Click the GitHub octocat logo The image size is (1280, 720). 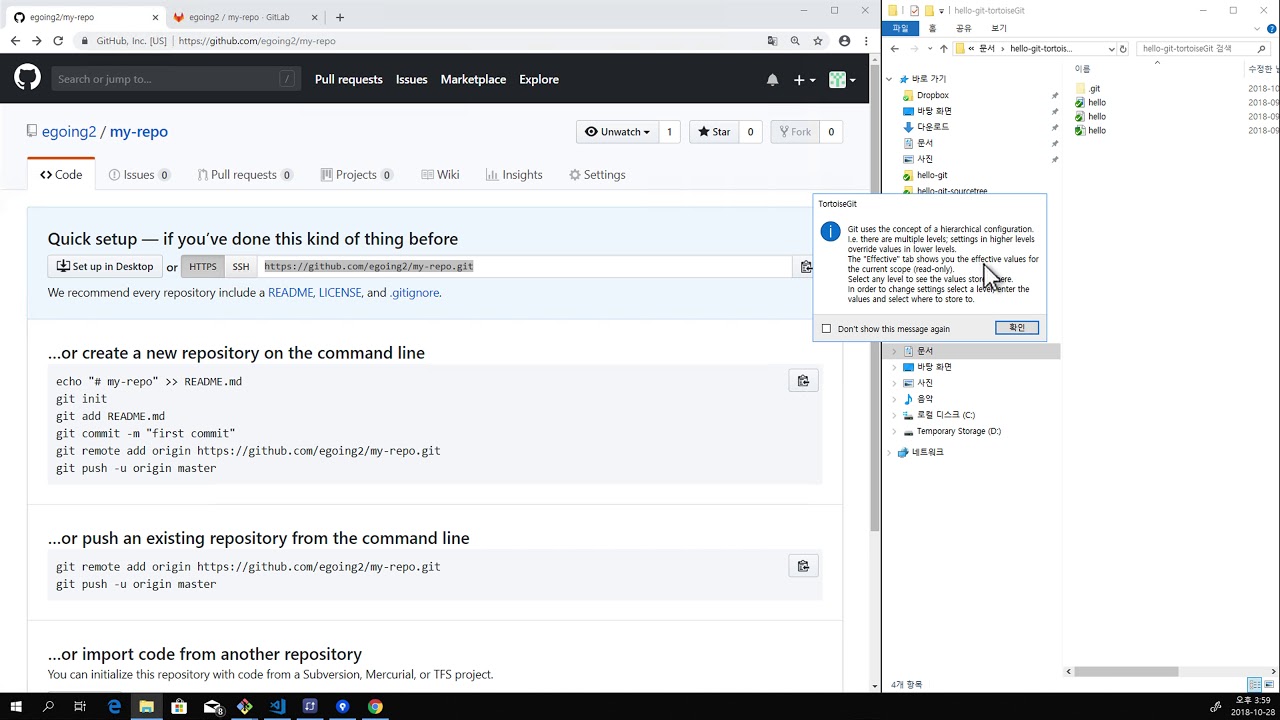pos(27,78)
